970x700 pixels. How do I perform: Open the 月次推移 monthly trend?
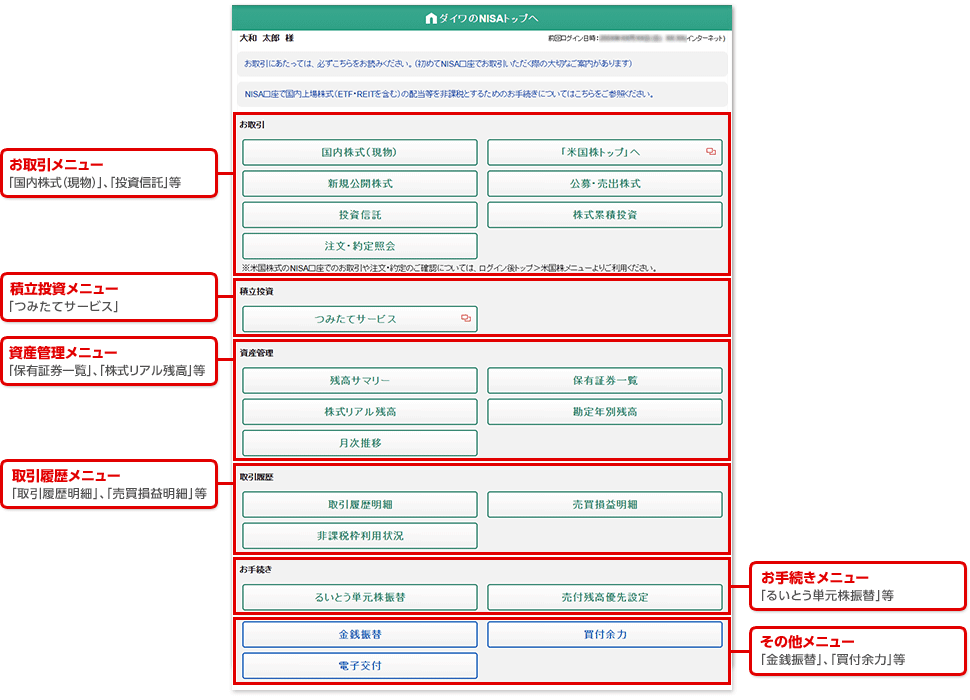click(360, 443)
